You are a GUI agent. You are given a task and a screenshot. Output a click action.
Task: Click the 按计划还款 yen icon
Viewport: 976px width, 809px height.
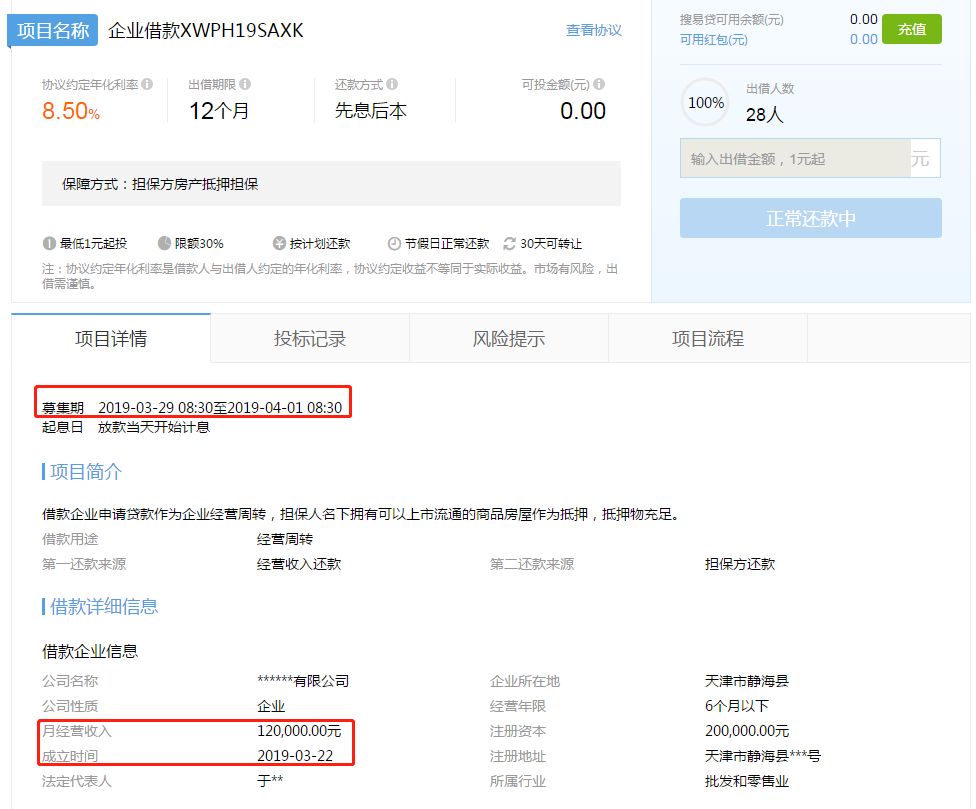pos(279,244)
